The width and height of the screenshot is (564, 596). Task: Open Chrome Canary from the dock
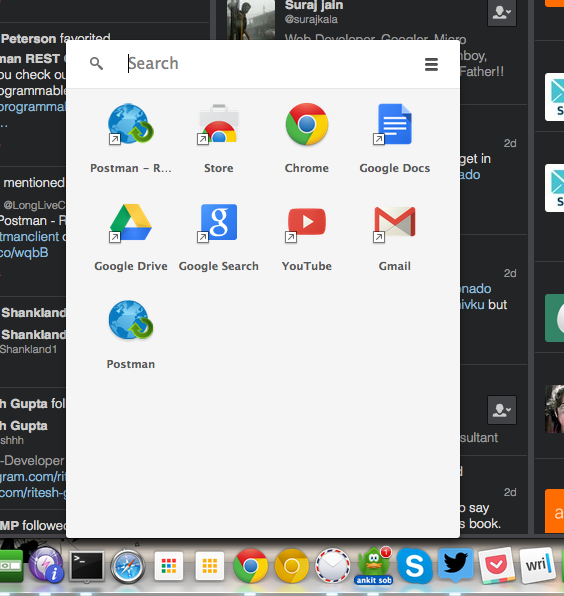tap(292, 566)
